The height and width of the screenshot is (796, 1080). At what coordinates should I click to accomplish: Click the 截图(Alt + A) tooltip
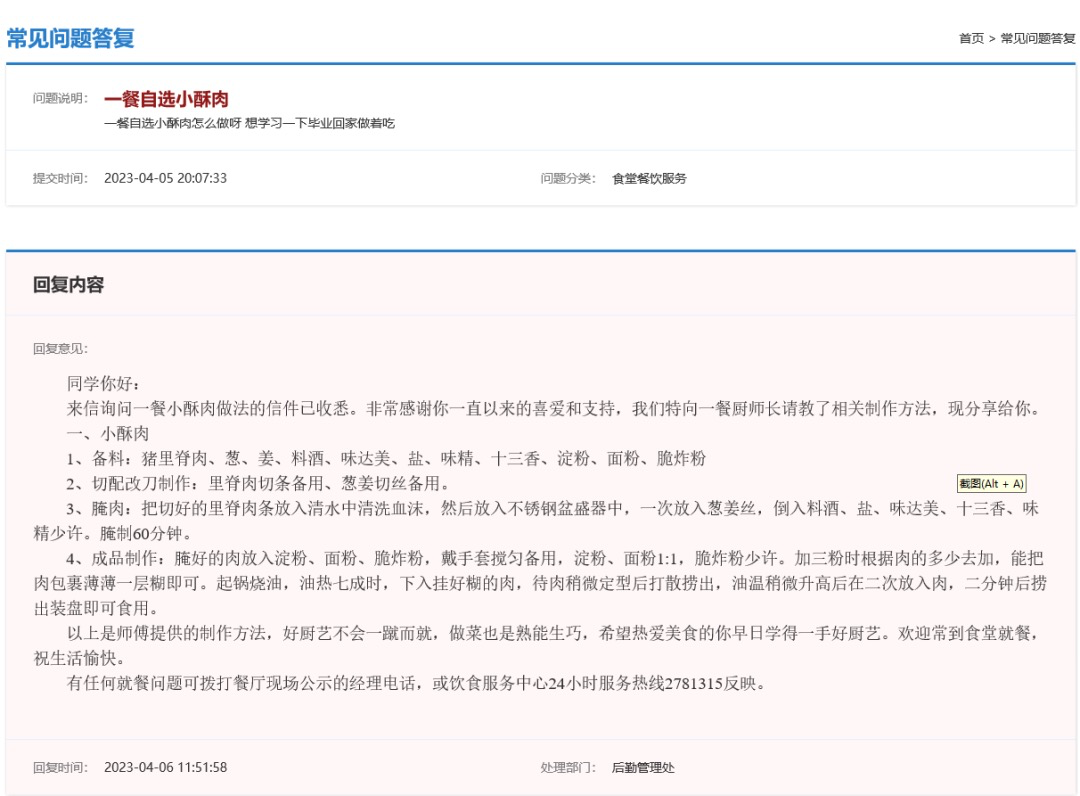pos(991,484)
